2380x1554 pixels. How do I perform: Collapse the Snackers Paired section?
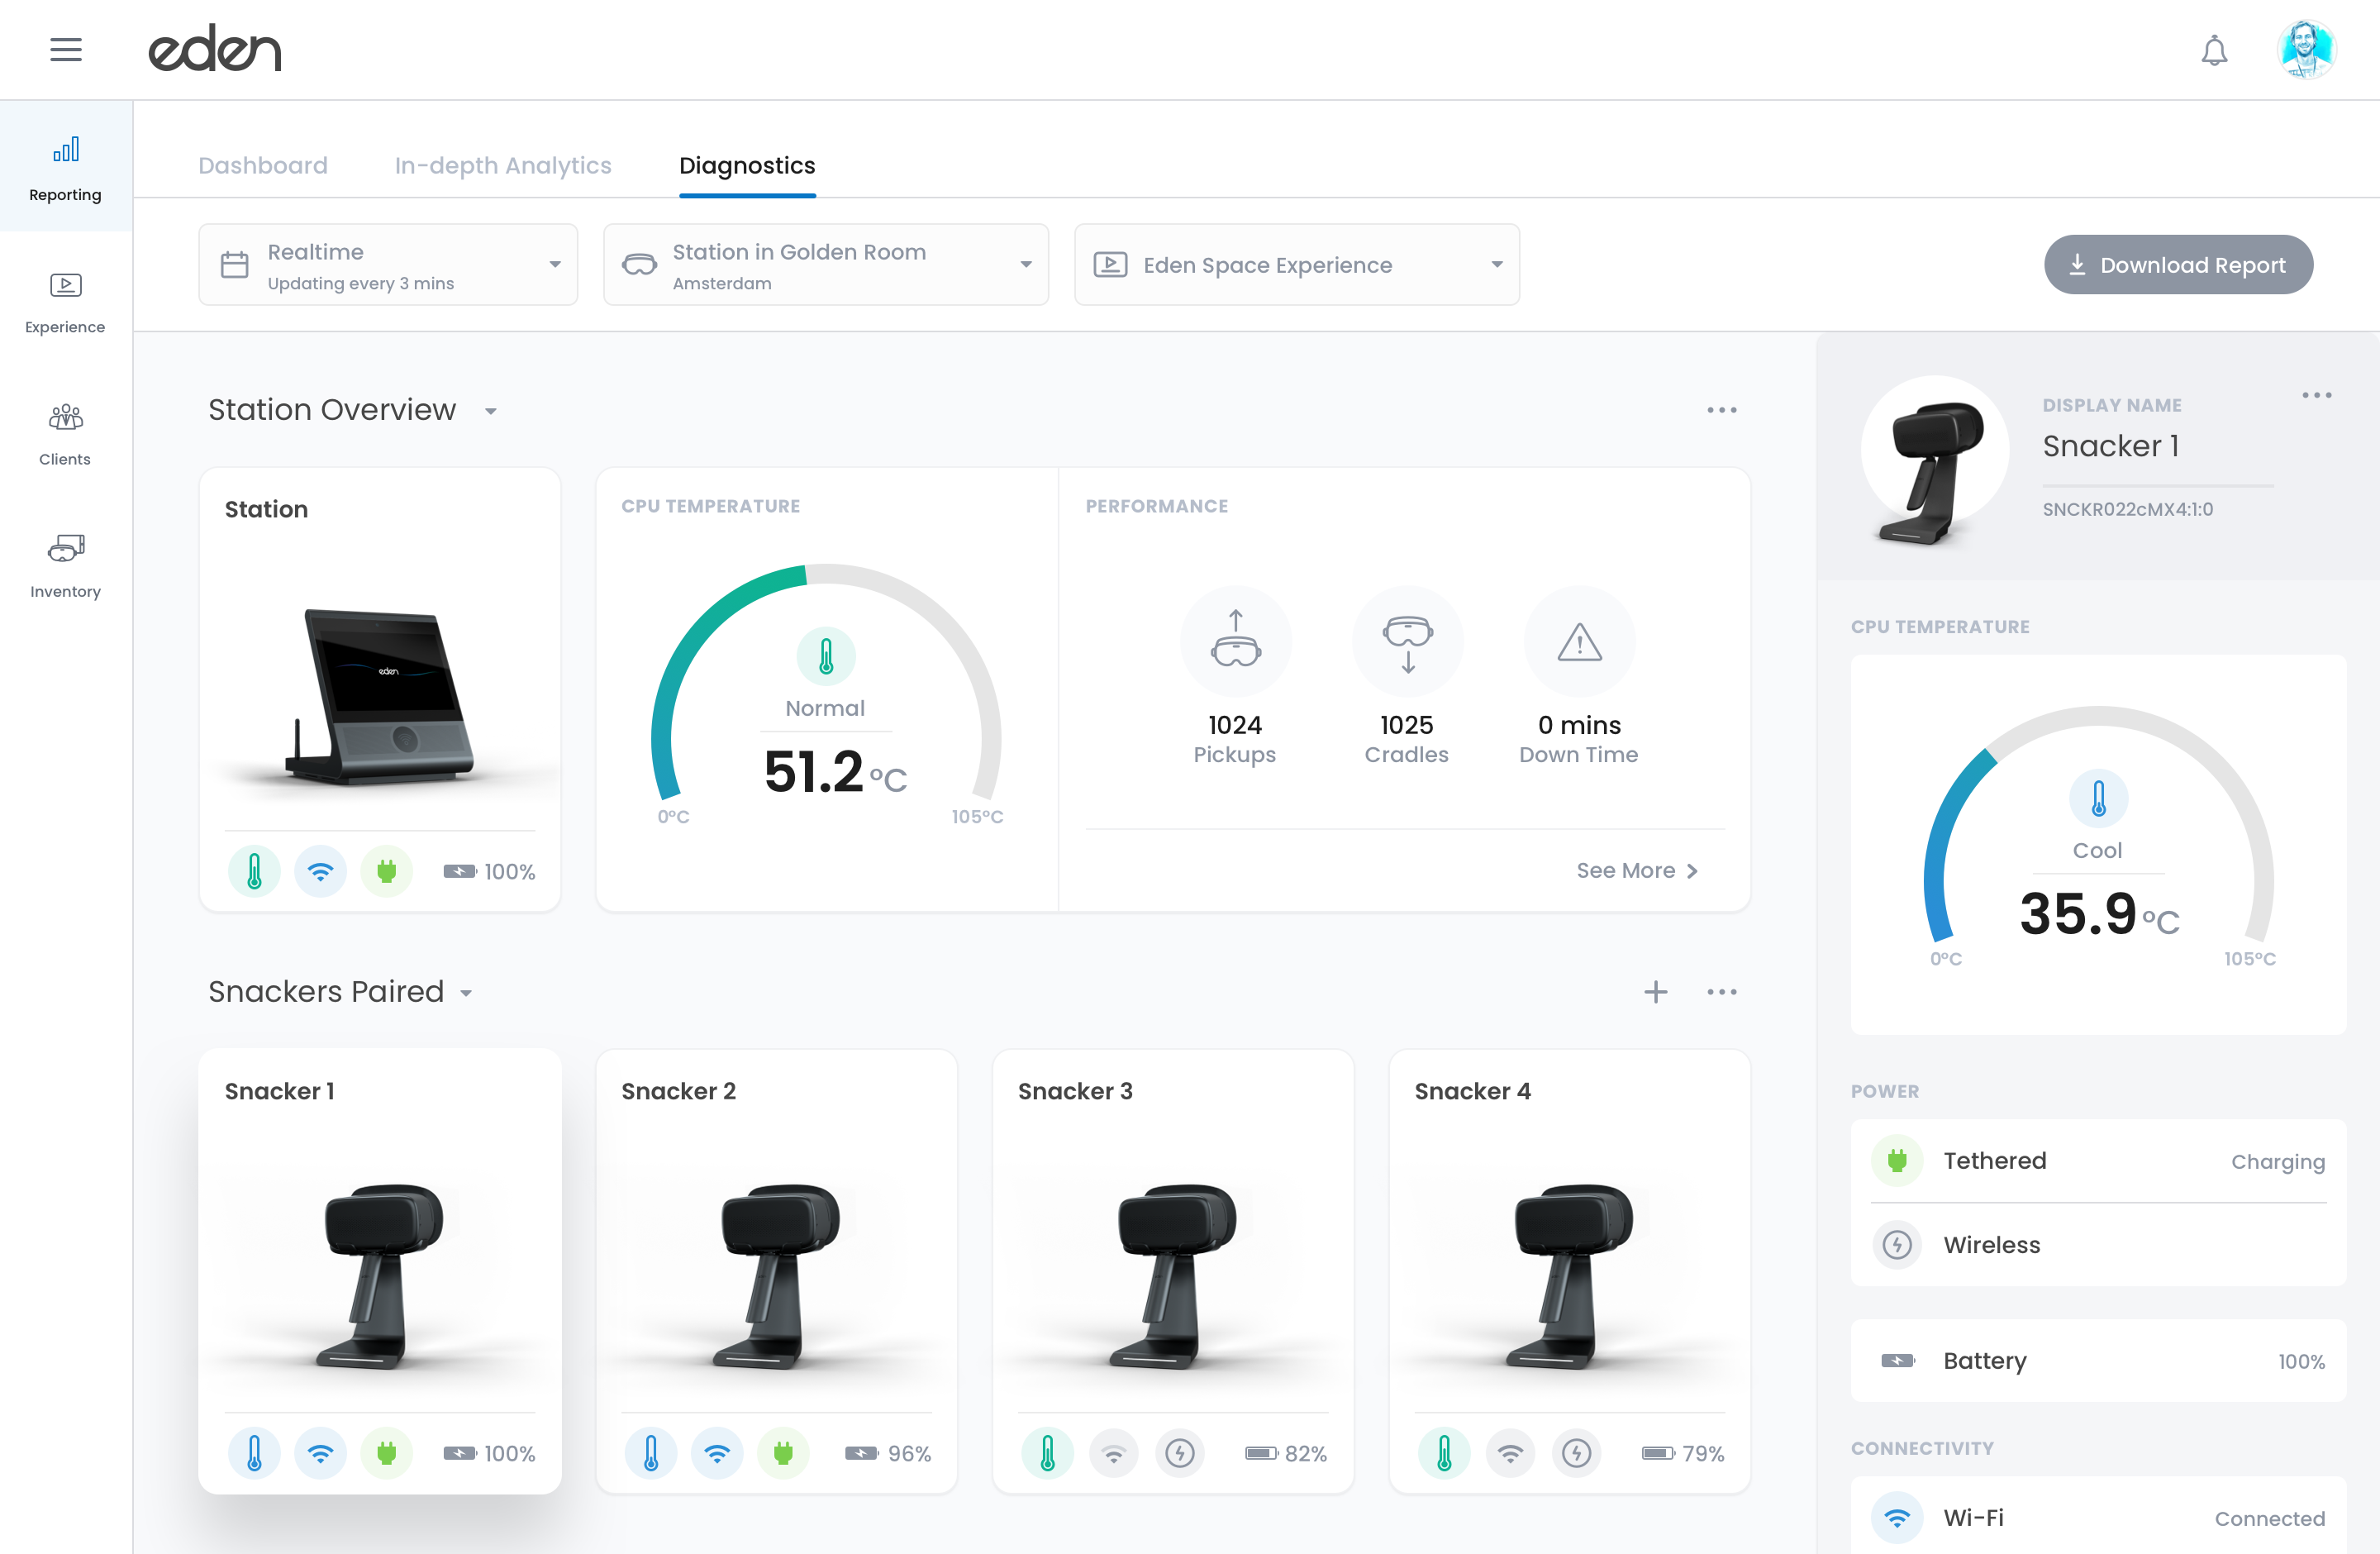tap(466, 993)
